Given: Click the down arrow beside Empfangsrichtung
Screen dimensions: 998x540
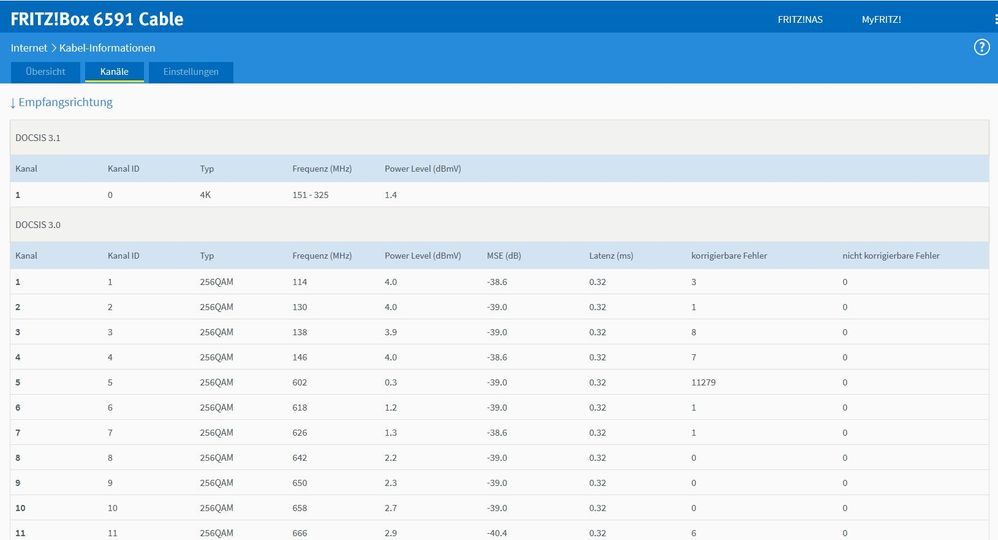Looking at the screenshot, I should coord(13,103).
